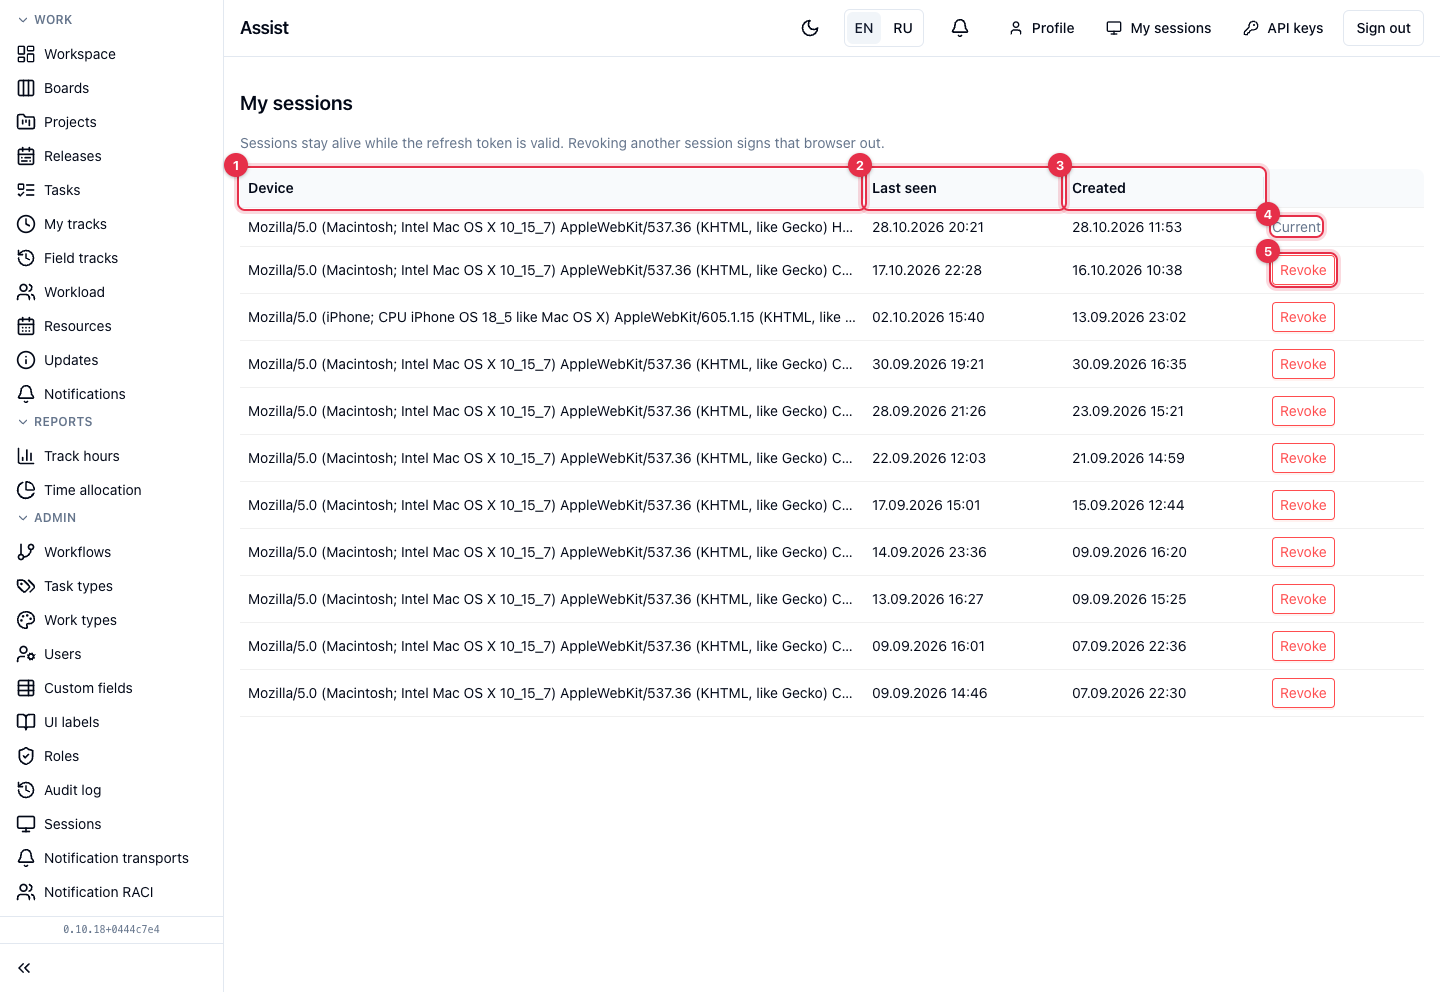Screen dimensions: 1440x992
Task: Switch language to EN
Action: tap(864, 28)
